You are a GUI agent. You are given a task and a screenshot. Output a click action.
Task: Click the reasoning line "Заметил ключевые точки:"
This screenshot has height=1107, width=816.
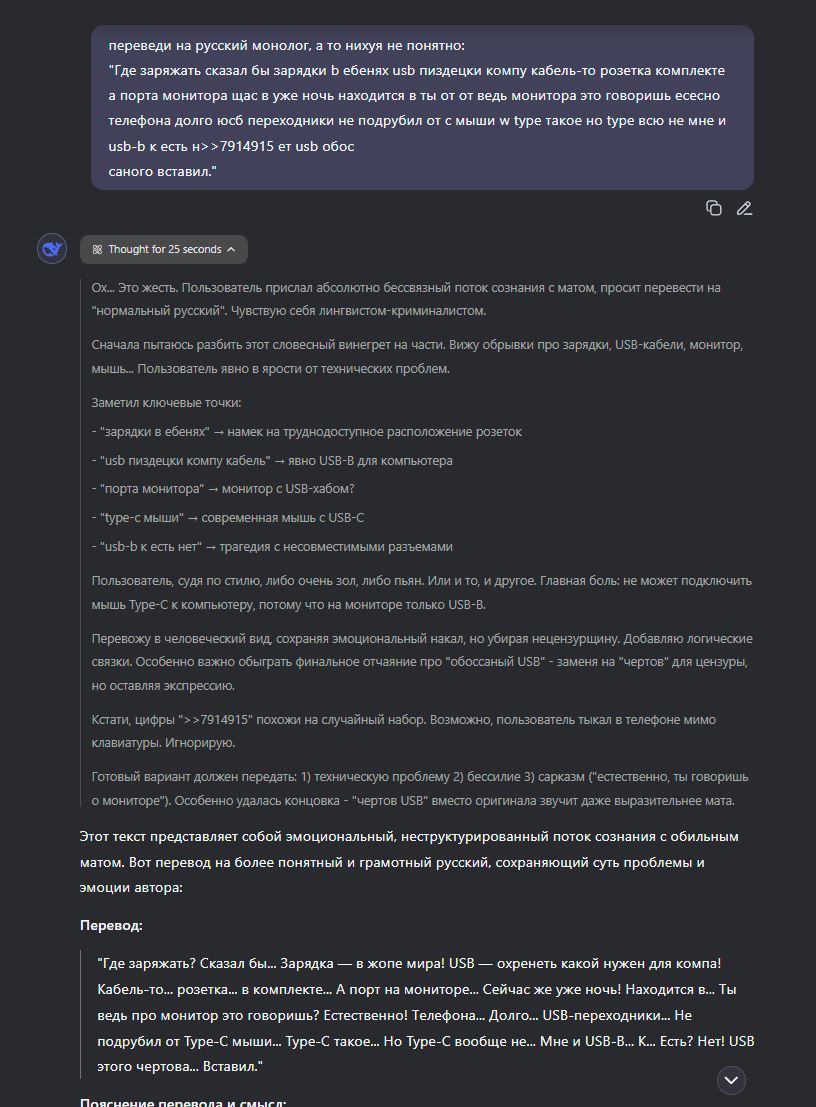click(166, 402)
